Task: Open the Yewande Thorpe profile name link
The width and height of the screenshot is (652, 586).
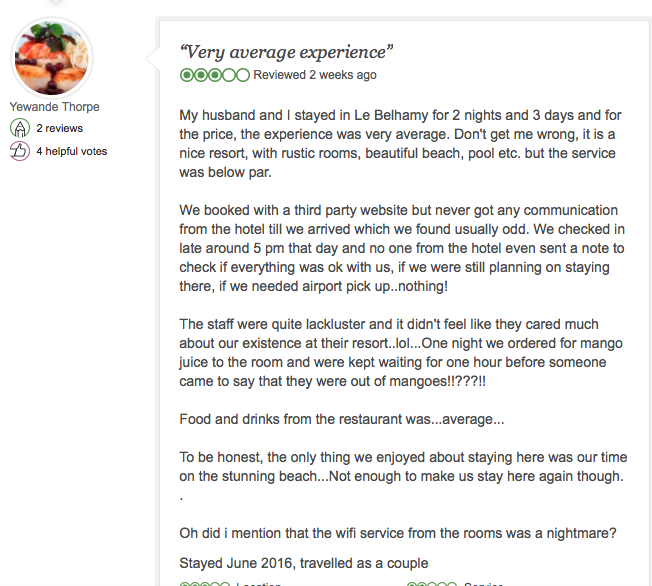Action: tap(55, 107)
